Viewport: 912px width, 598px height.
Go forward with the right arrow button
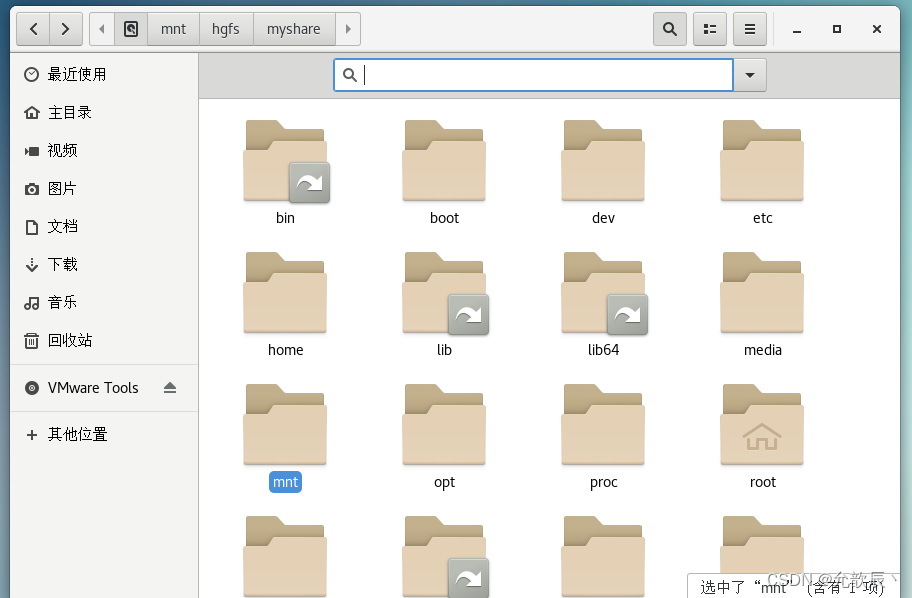(x=65, y=29)
